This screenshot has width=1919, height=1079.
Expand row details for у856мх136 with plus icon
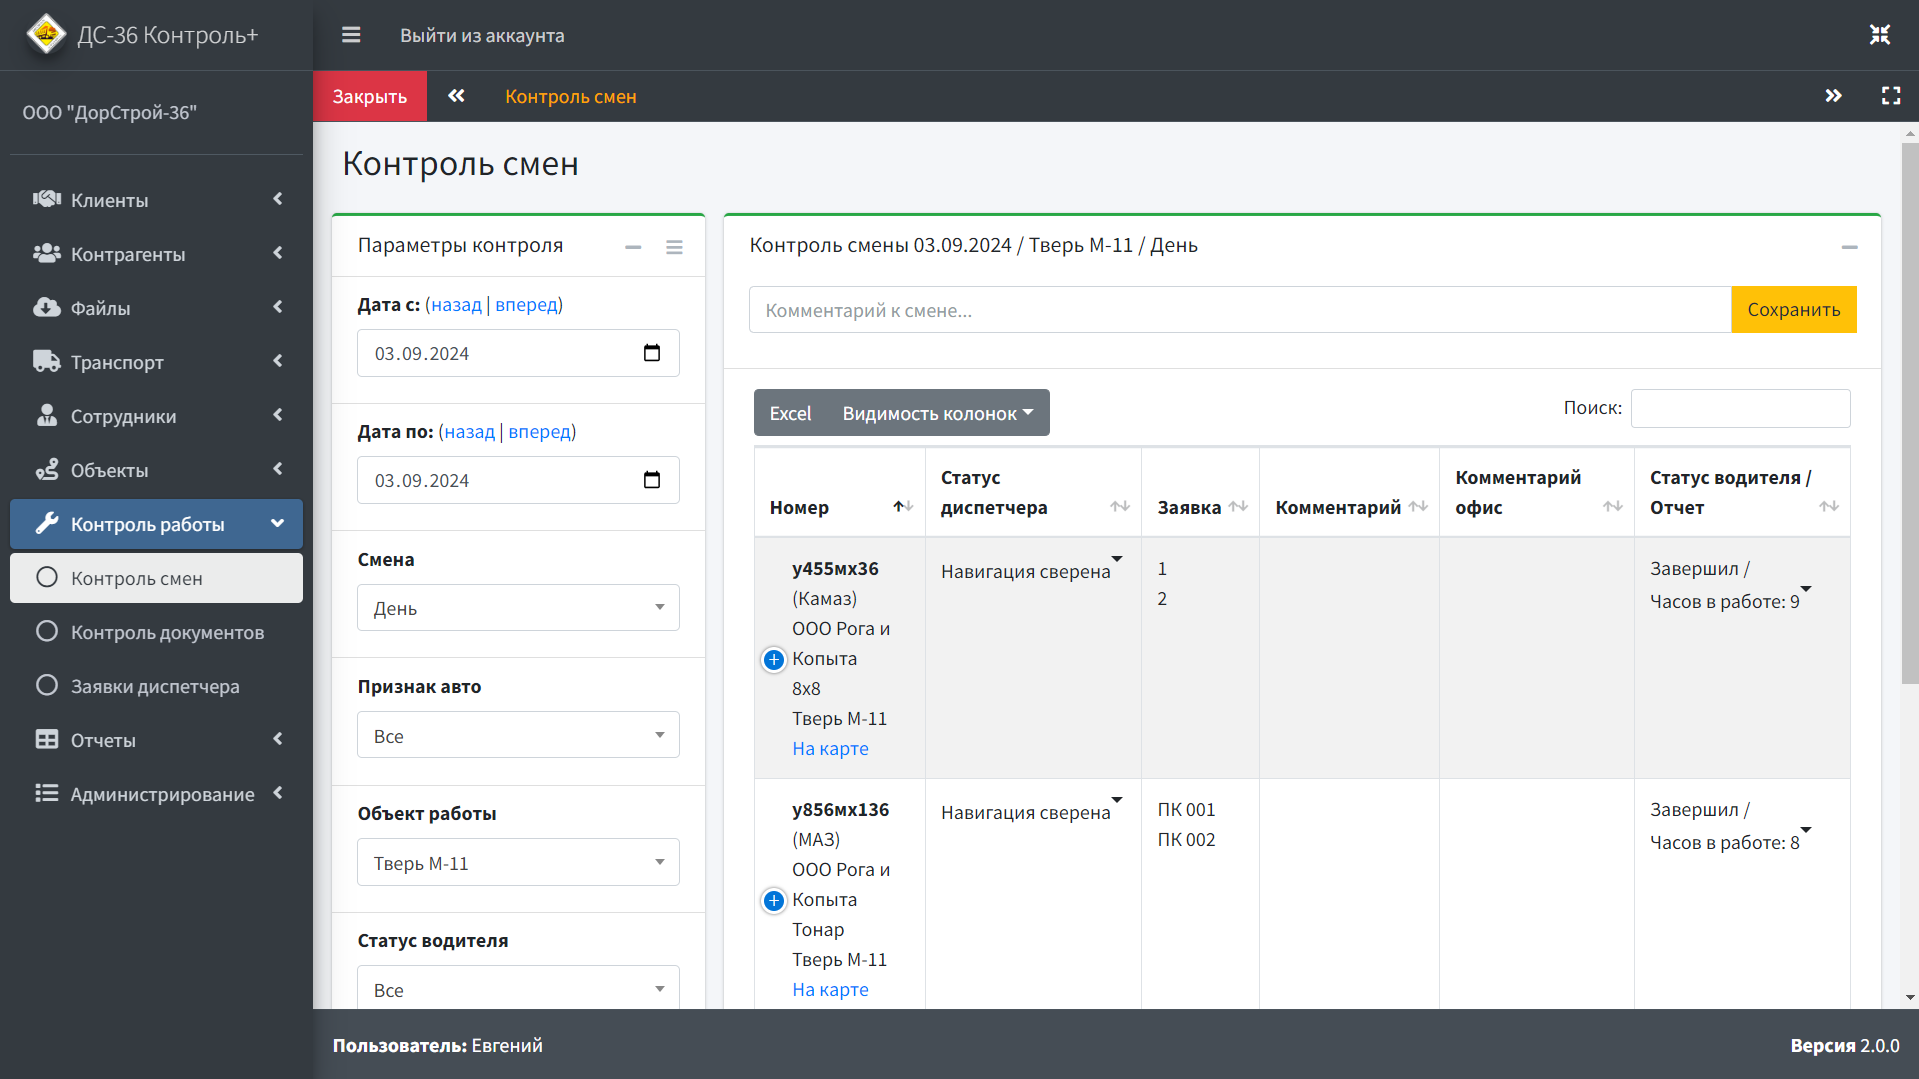(x=774, y=900)
